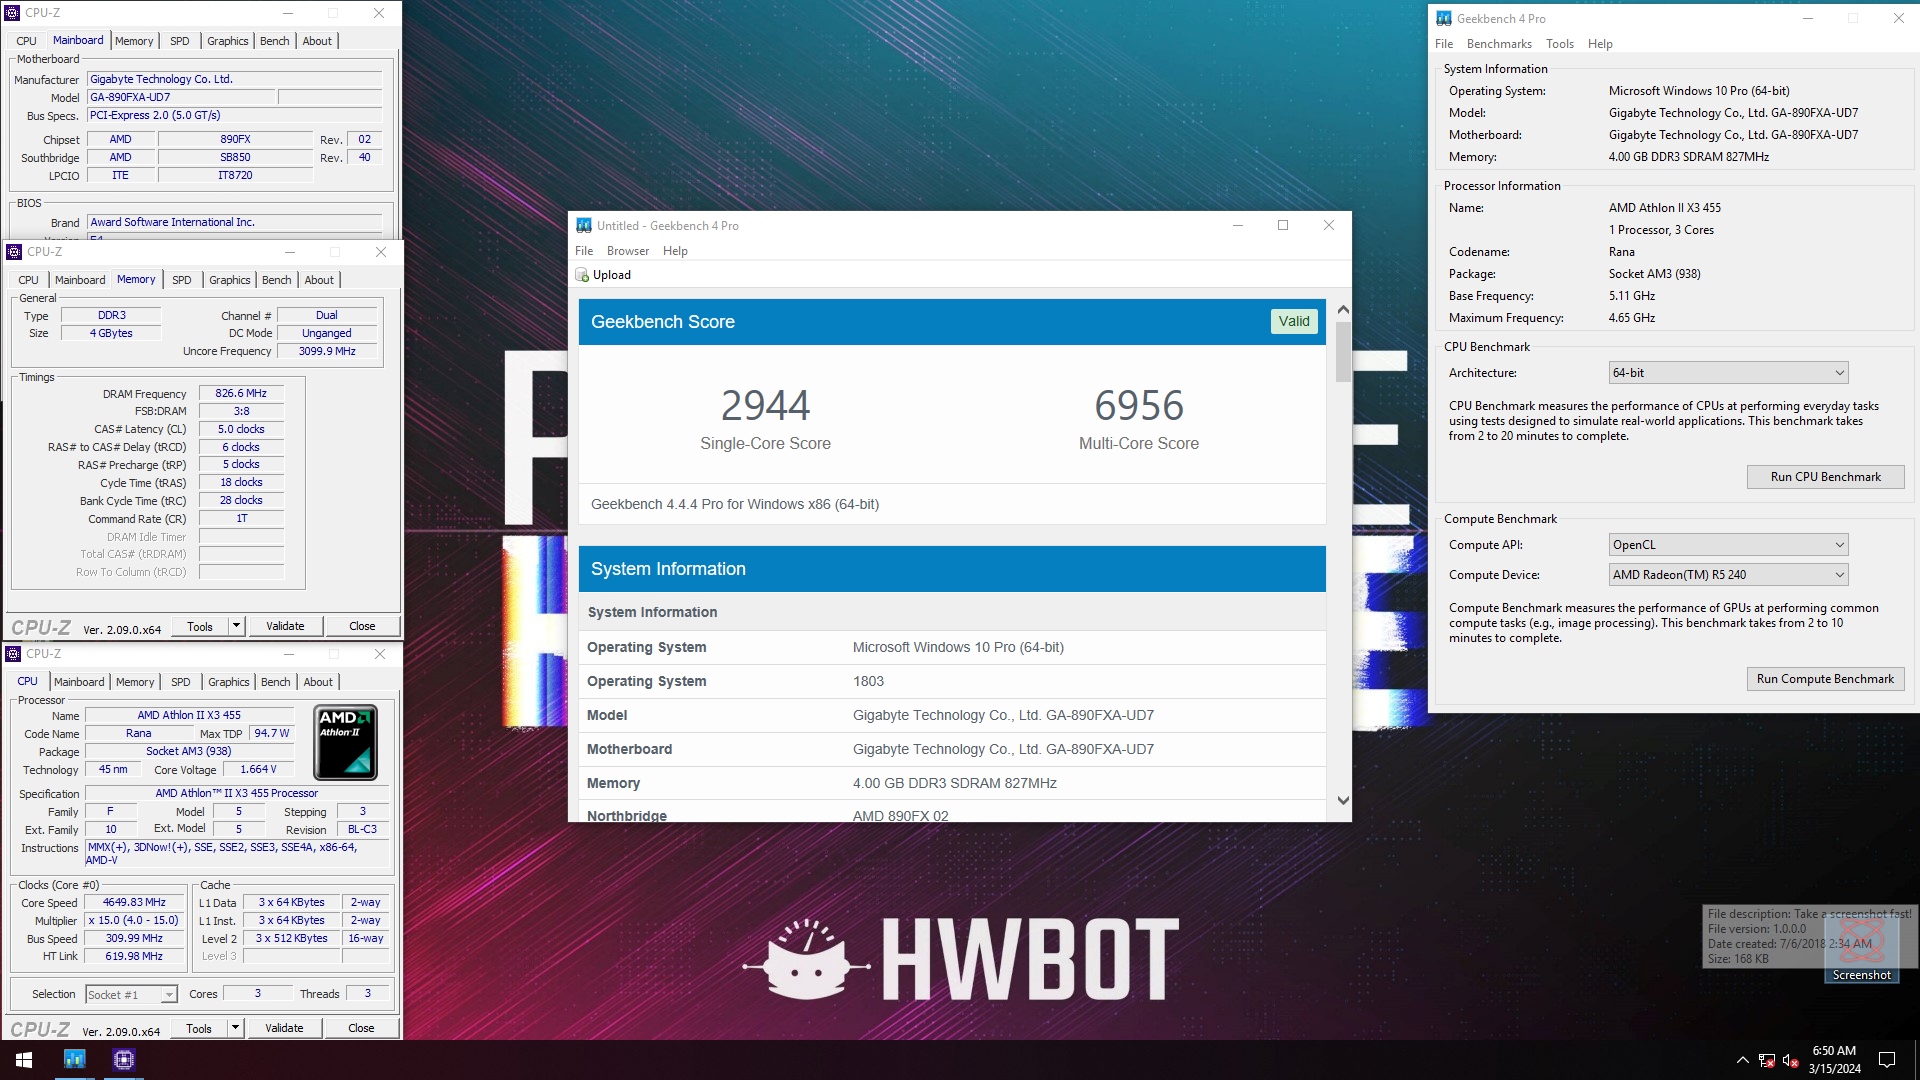Viewport: 1920px width, 1080px height.
Task: Click the AMD Athlon II processor logo
Action: pyautogui.click(x=346, y=743)
